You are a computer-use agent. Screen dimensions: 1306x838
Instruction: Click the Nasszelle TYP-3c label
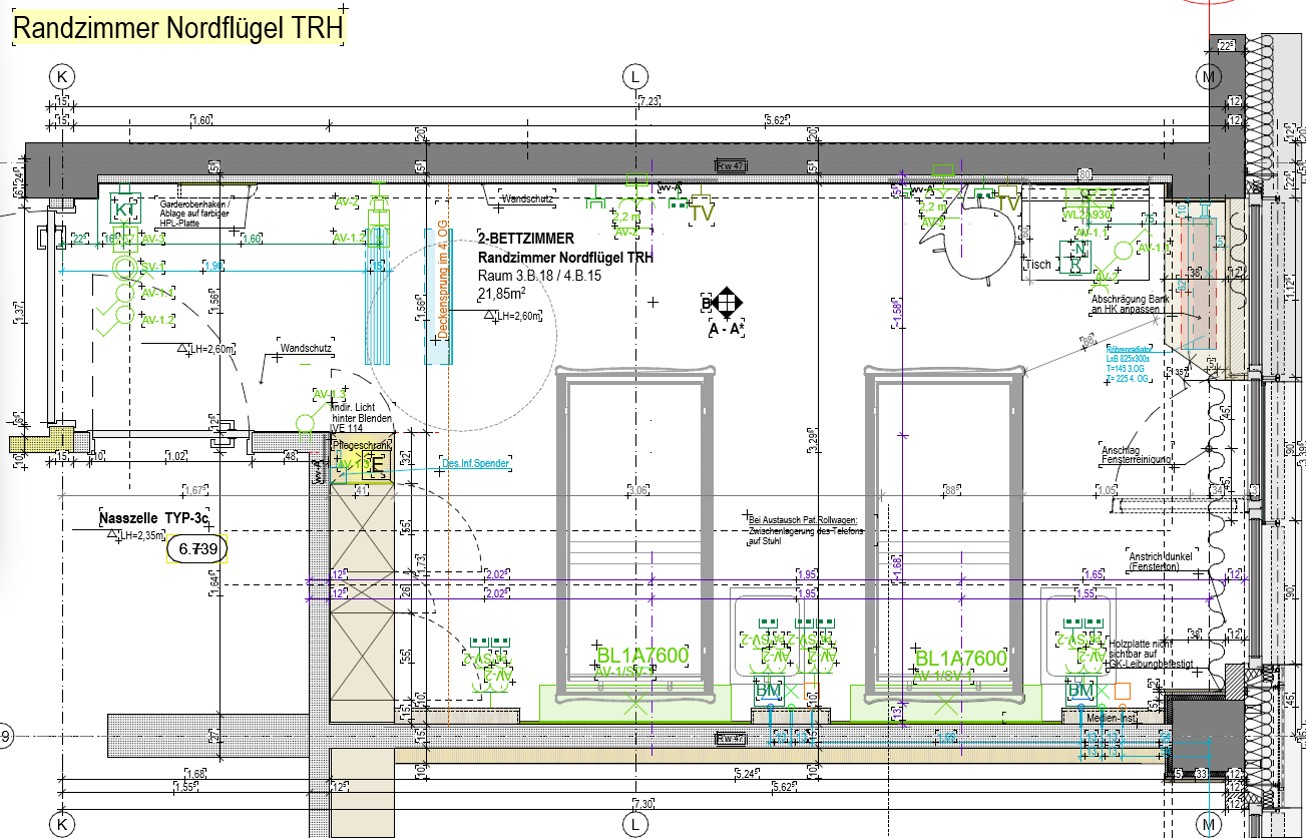(151, 519)
